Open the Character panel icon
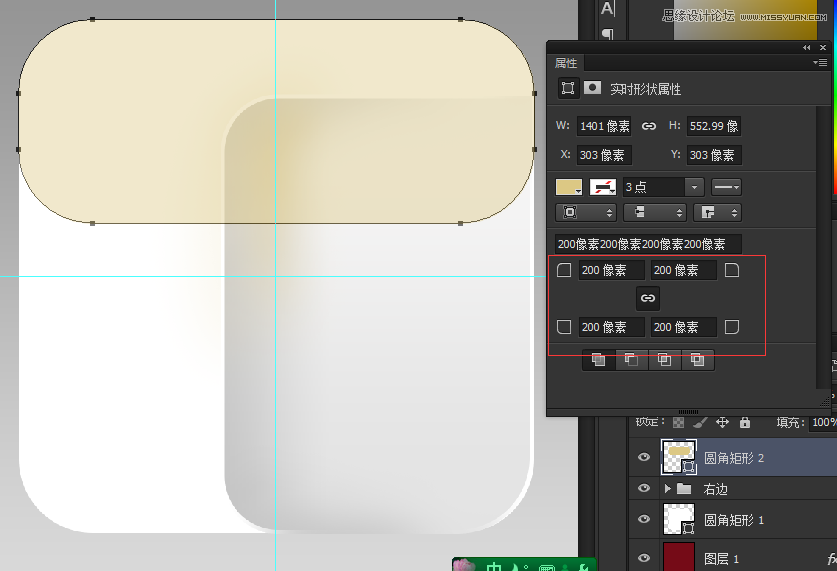Screen dimensions: 837x571 click(x=607, y=9)
